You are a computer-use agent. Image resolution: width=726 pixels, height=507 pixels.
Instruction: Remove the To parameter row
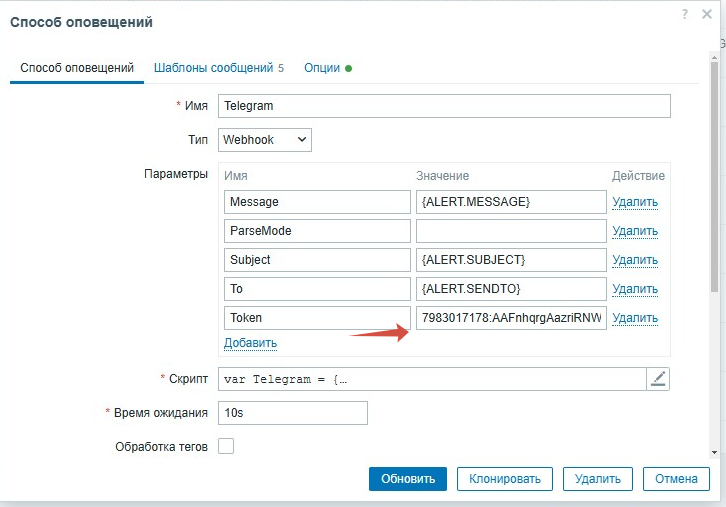pos(635,289)
